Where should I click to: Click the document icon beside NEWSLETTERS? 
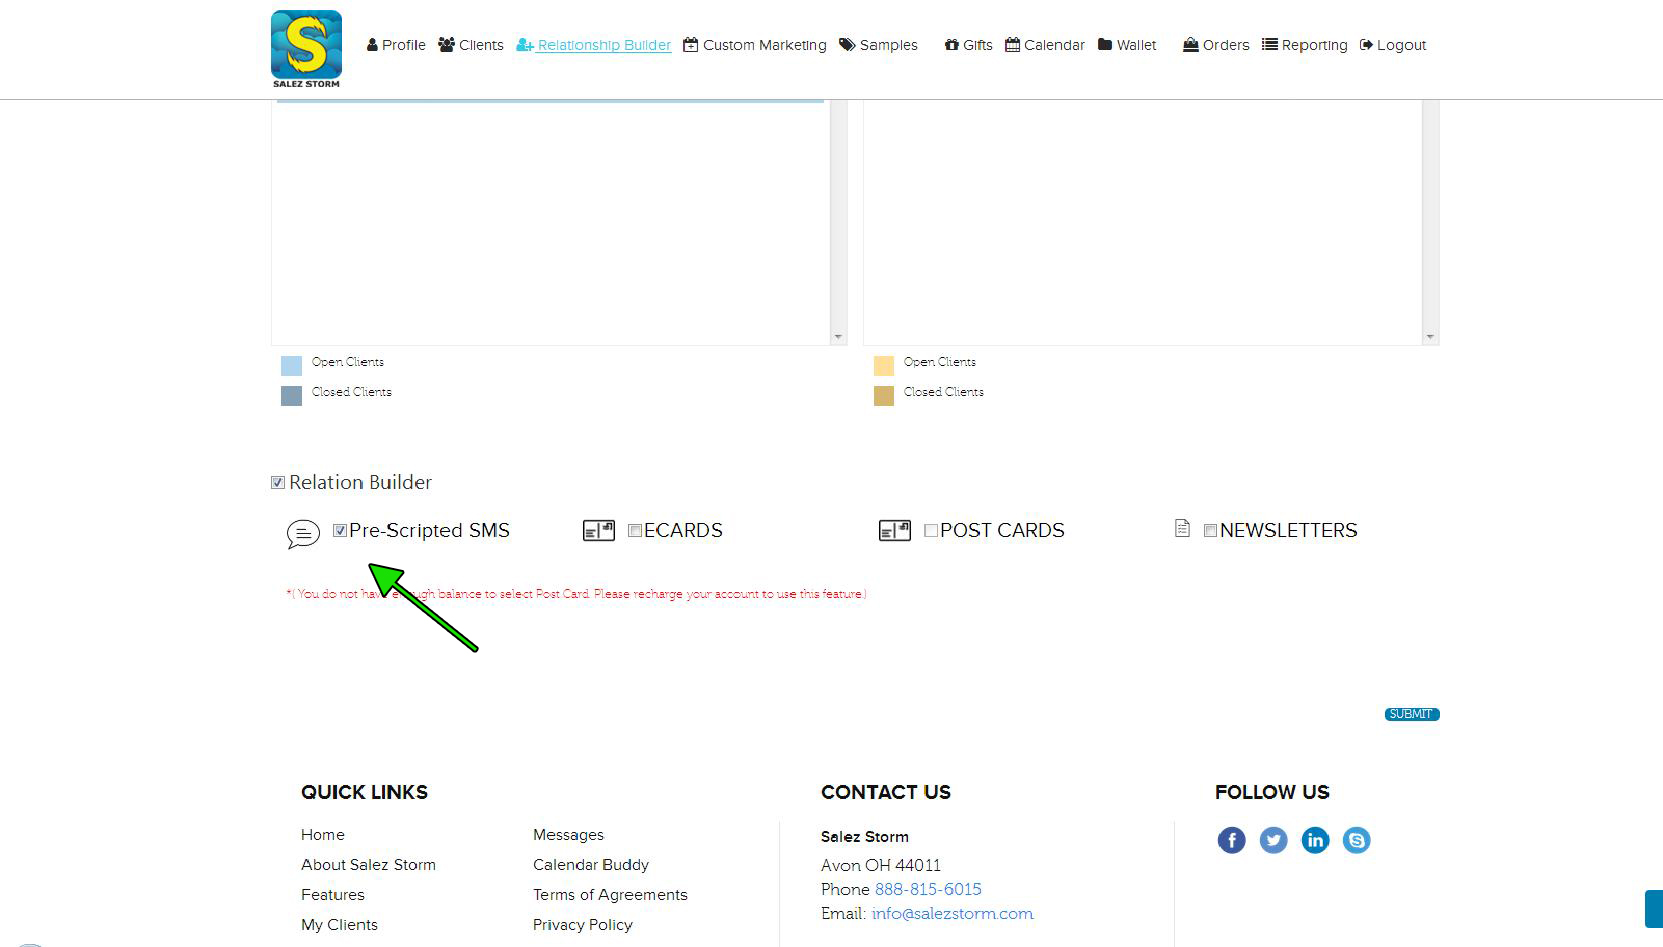(x=1182, y=529)
